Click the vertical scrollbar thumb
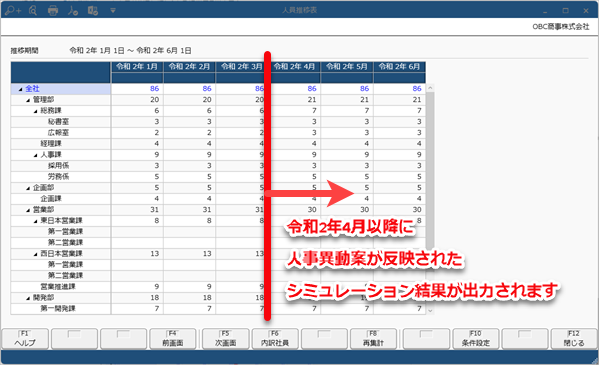This screenshot has width=599, height=365. click(430, 170)
